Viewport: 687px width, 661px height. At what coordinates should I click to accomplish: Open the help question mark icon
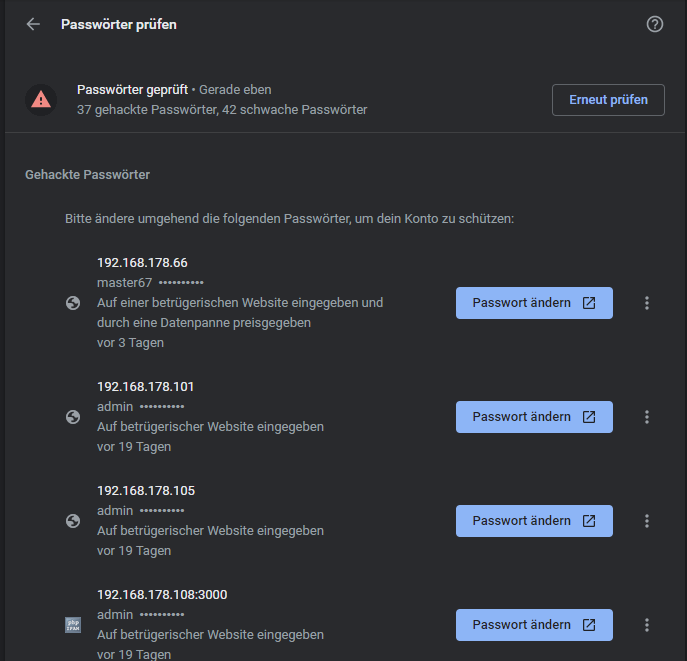click(655, 24)
